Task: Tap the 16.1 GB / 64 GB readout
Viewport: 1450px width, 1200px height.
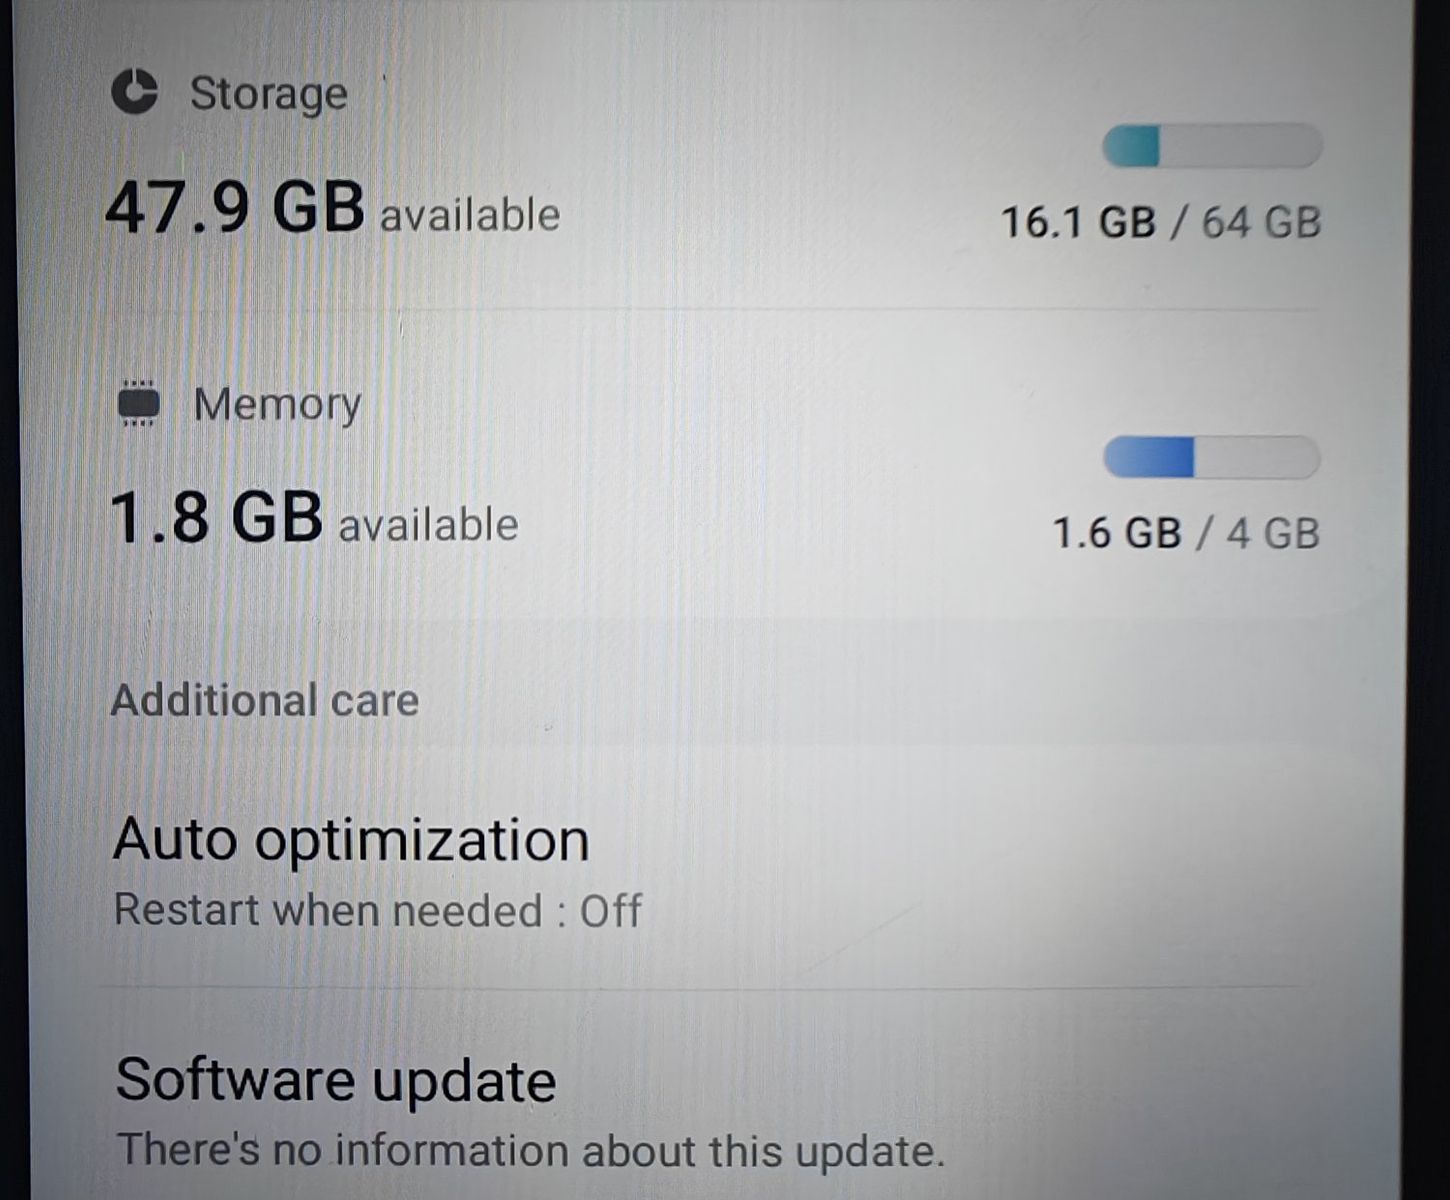Action: click(x=1161, y=222)
